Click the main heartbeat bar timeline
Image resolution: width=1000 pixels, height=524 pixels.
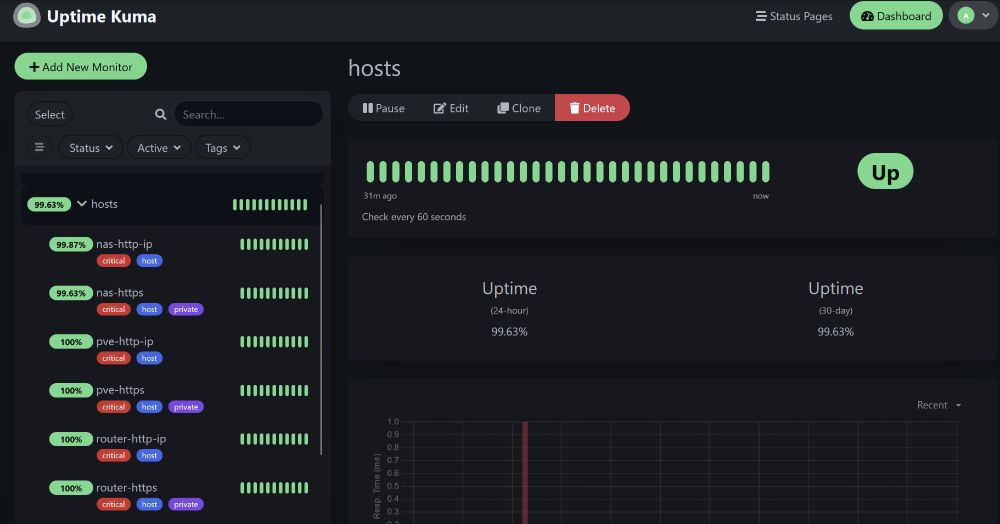pos(568,172)
